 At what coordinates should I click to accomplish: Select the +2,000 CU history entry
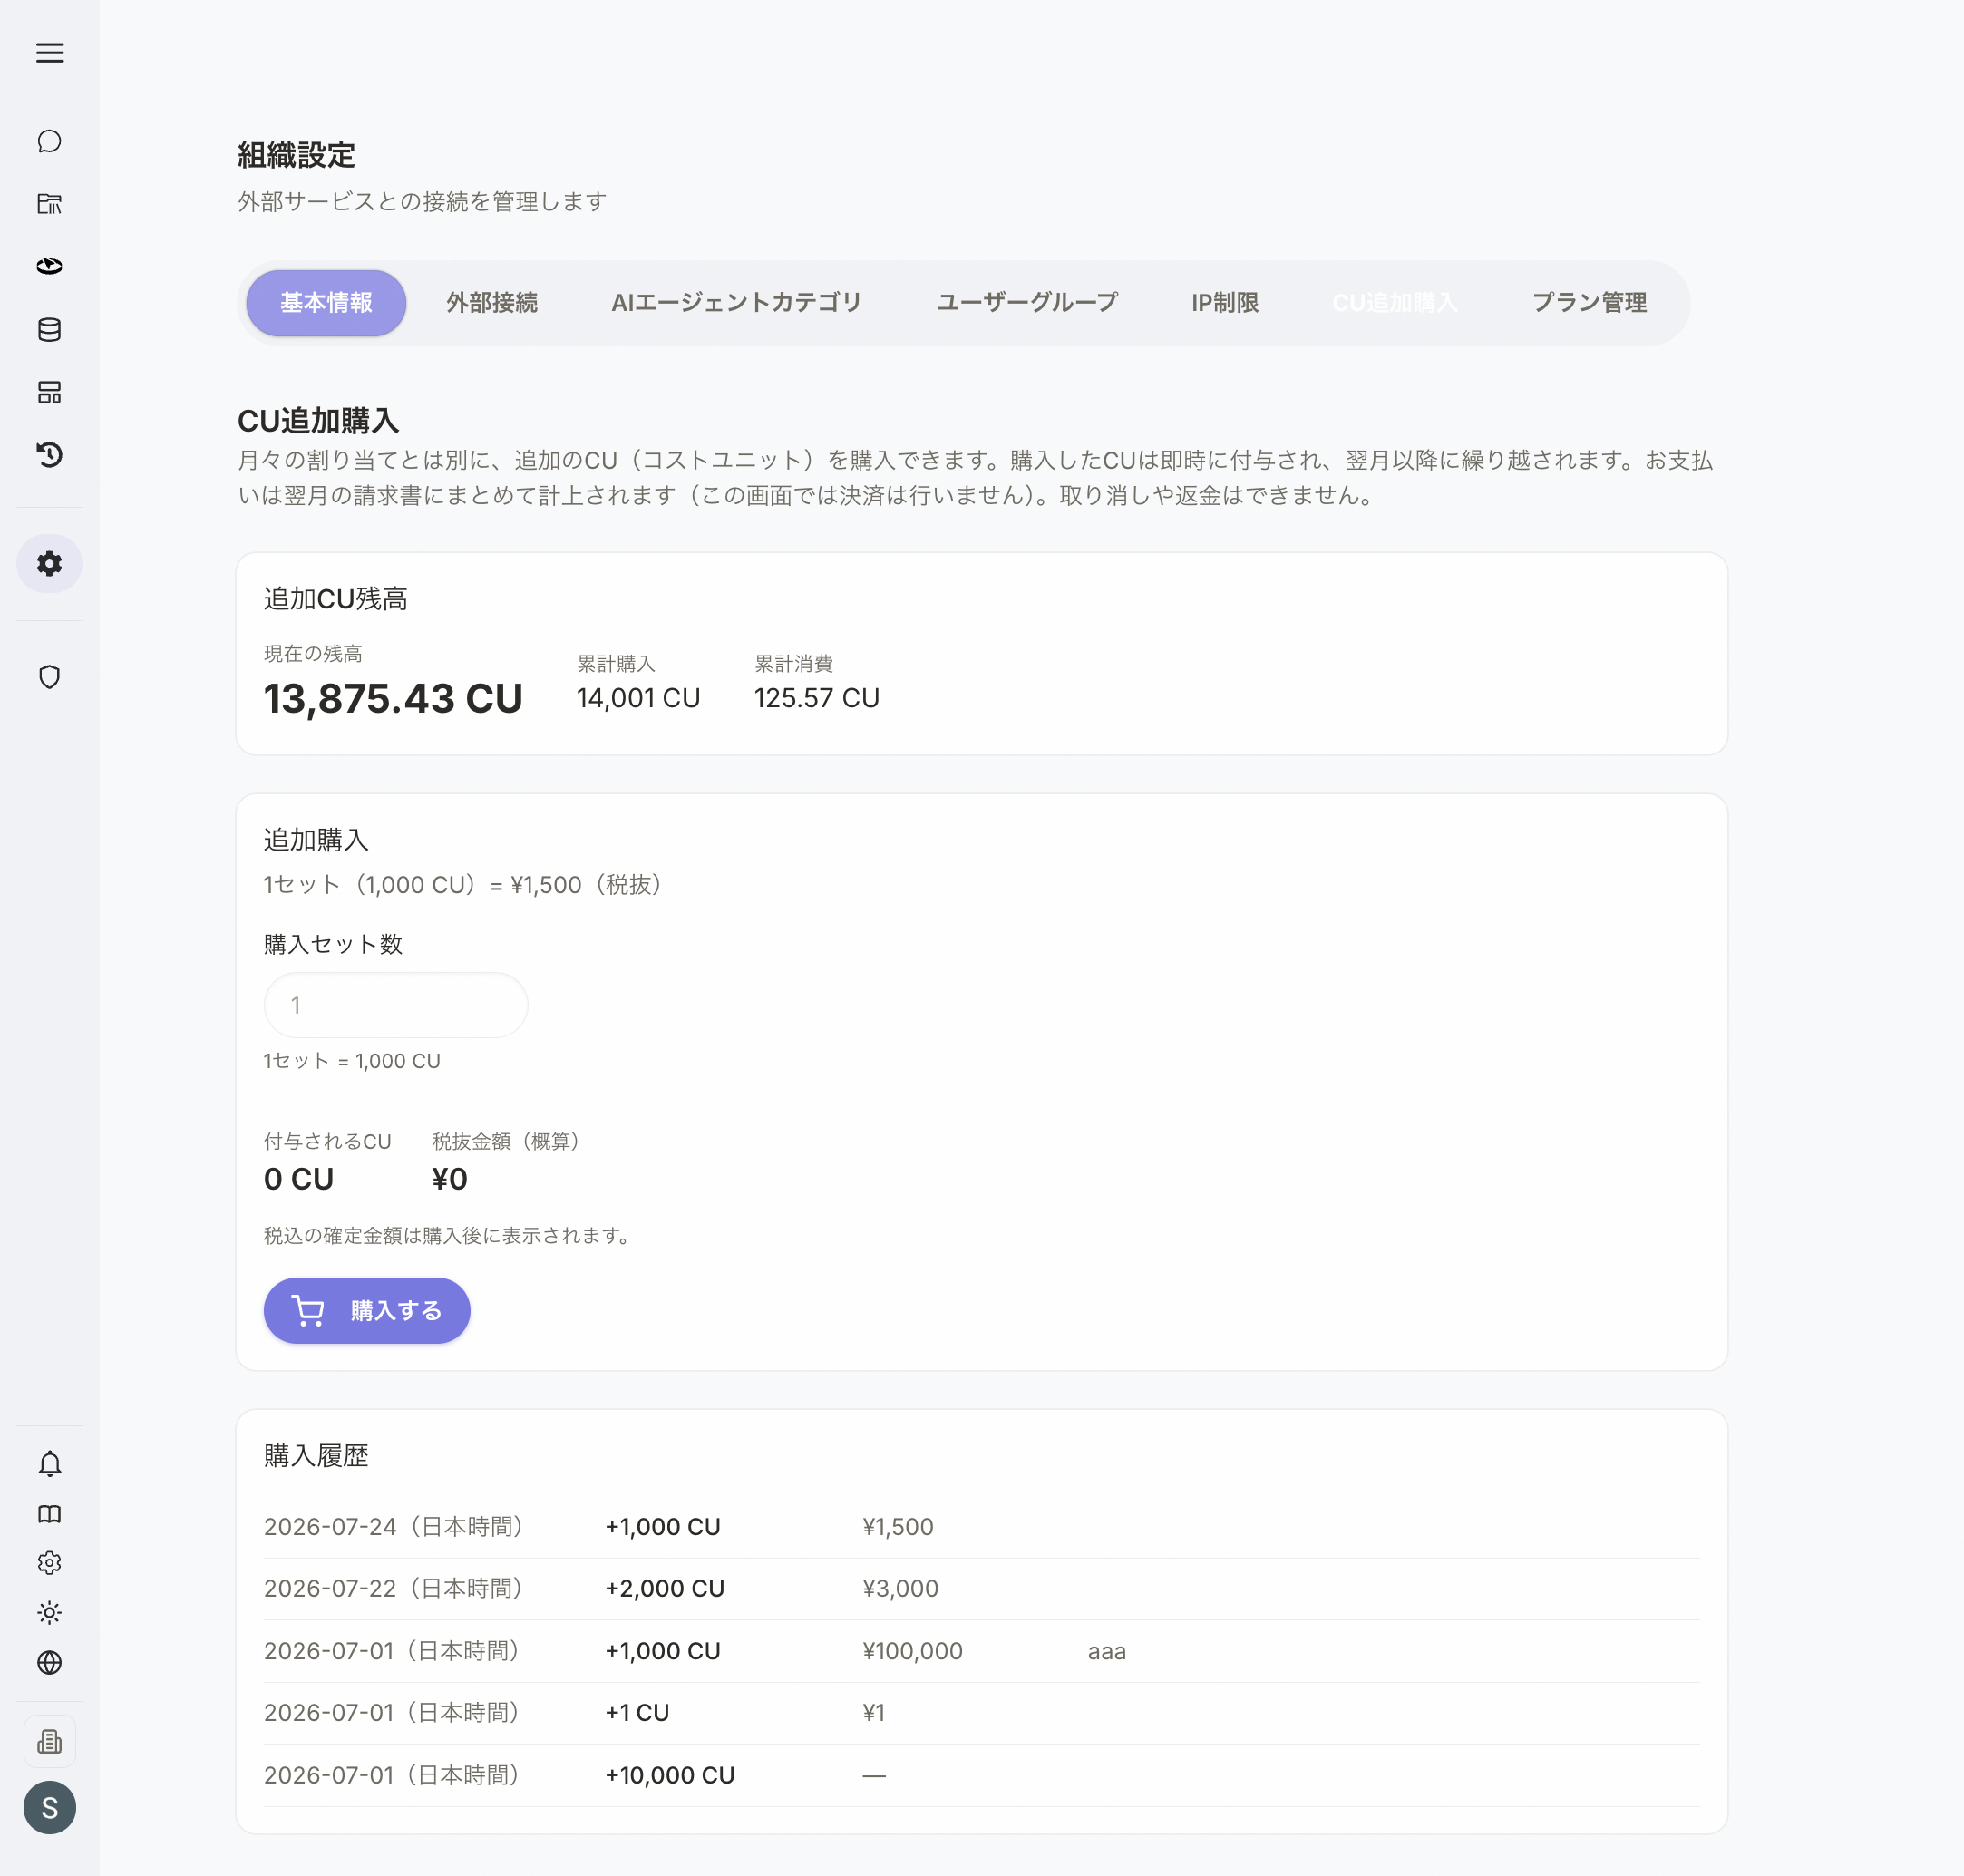pyautogui.click(x=665, y=1589)
